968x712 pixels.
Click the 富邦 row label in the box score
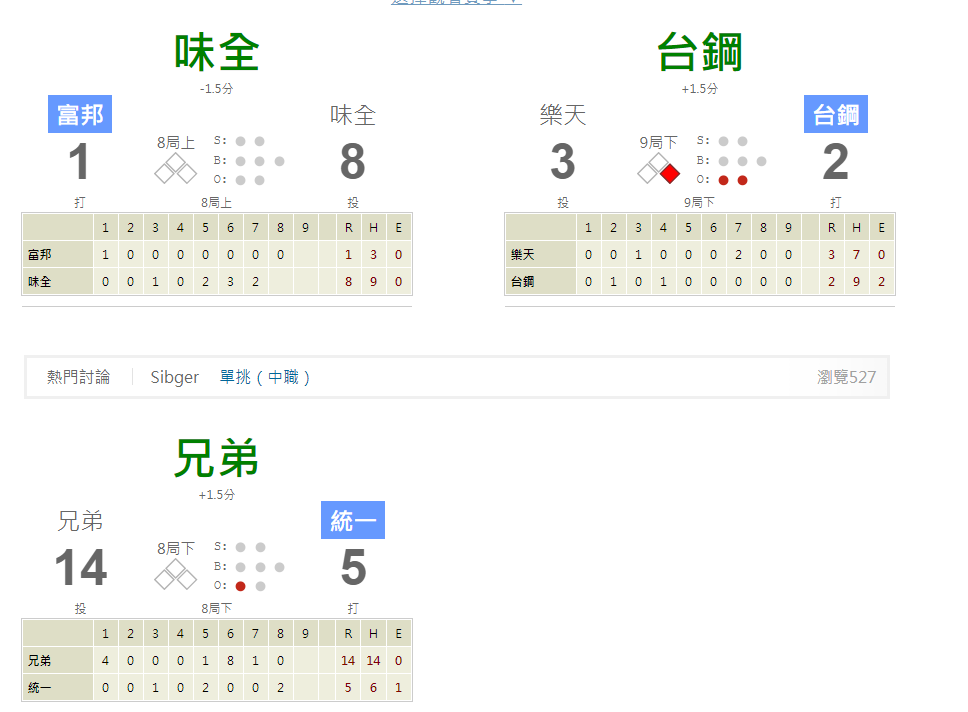pyautogui.click(x=40, y=254)
